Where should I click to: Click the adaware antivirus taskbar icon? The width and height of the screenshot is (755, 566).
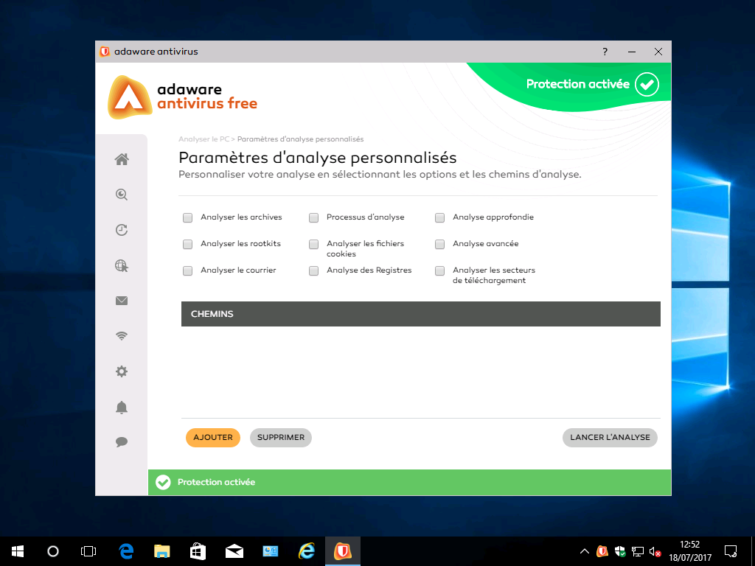[342, 551]
